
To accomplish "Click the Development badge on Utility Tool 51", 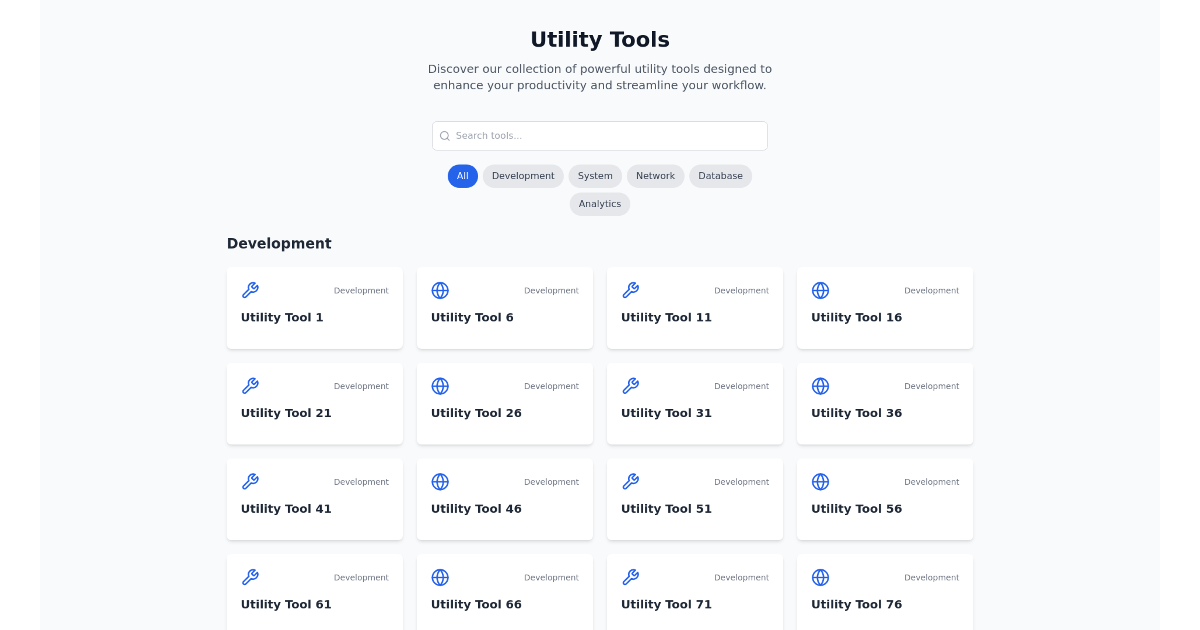I will pyautogui.click(x=742, y=481).
